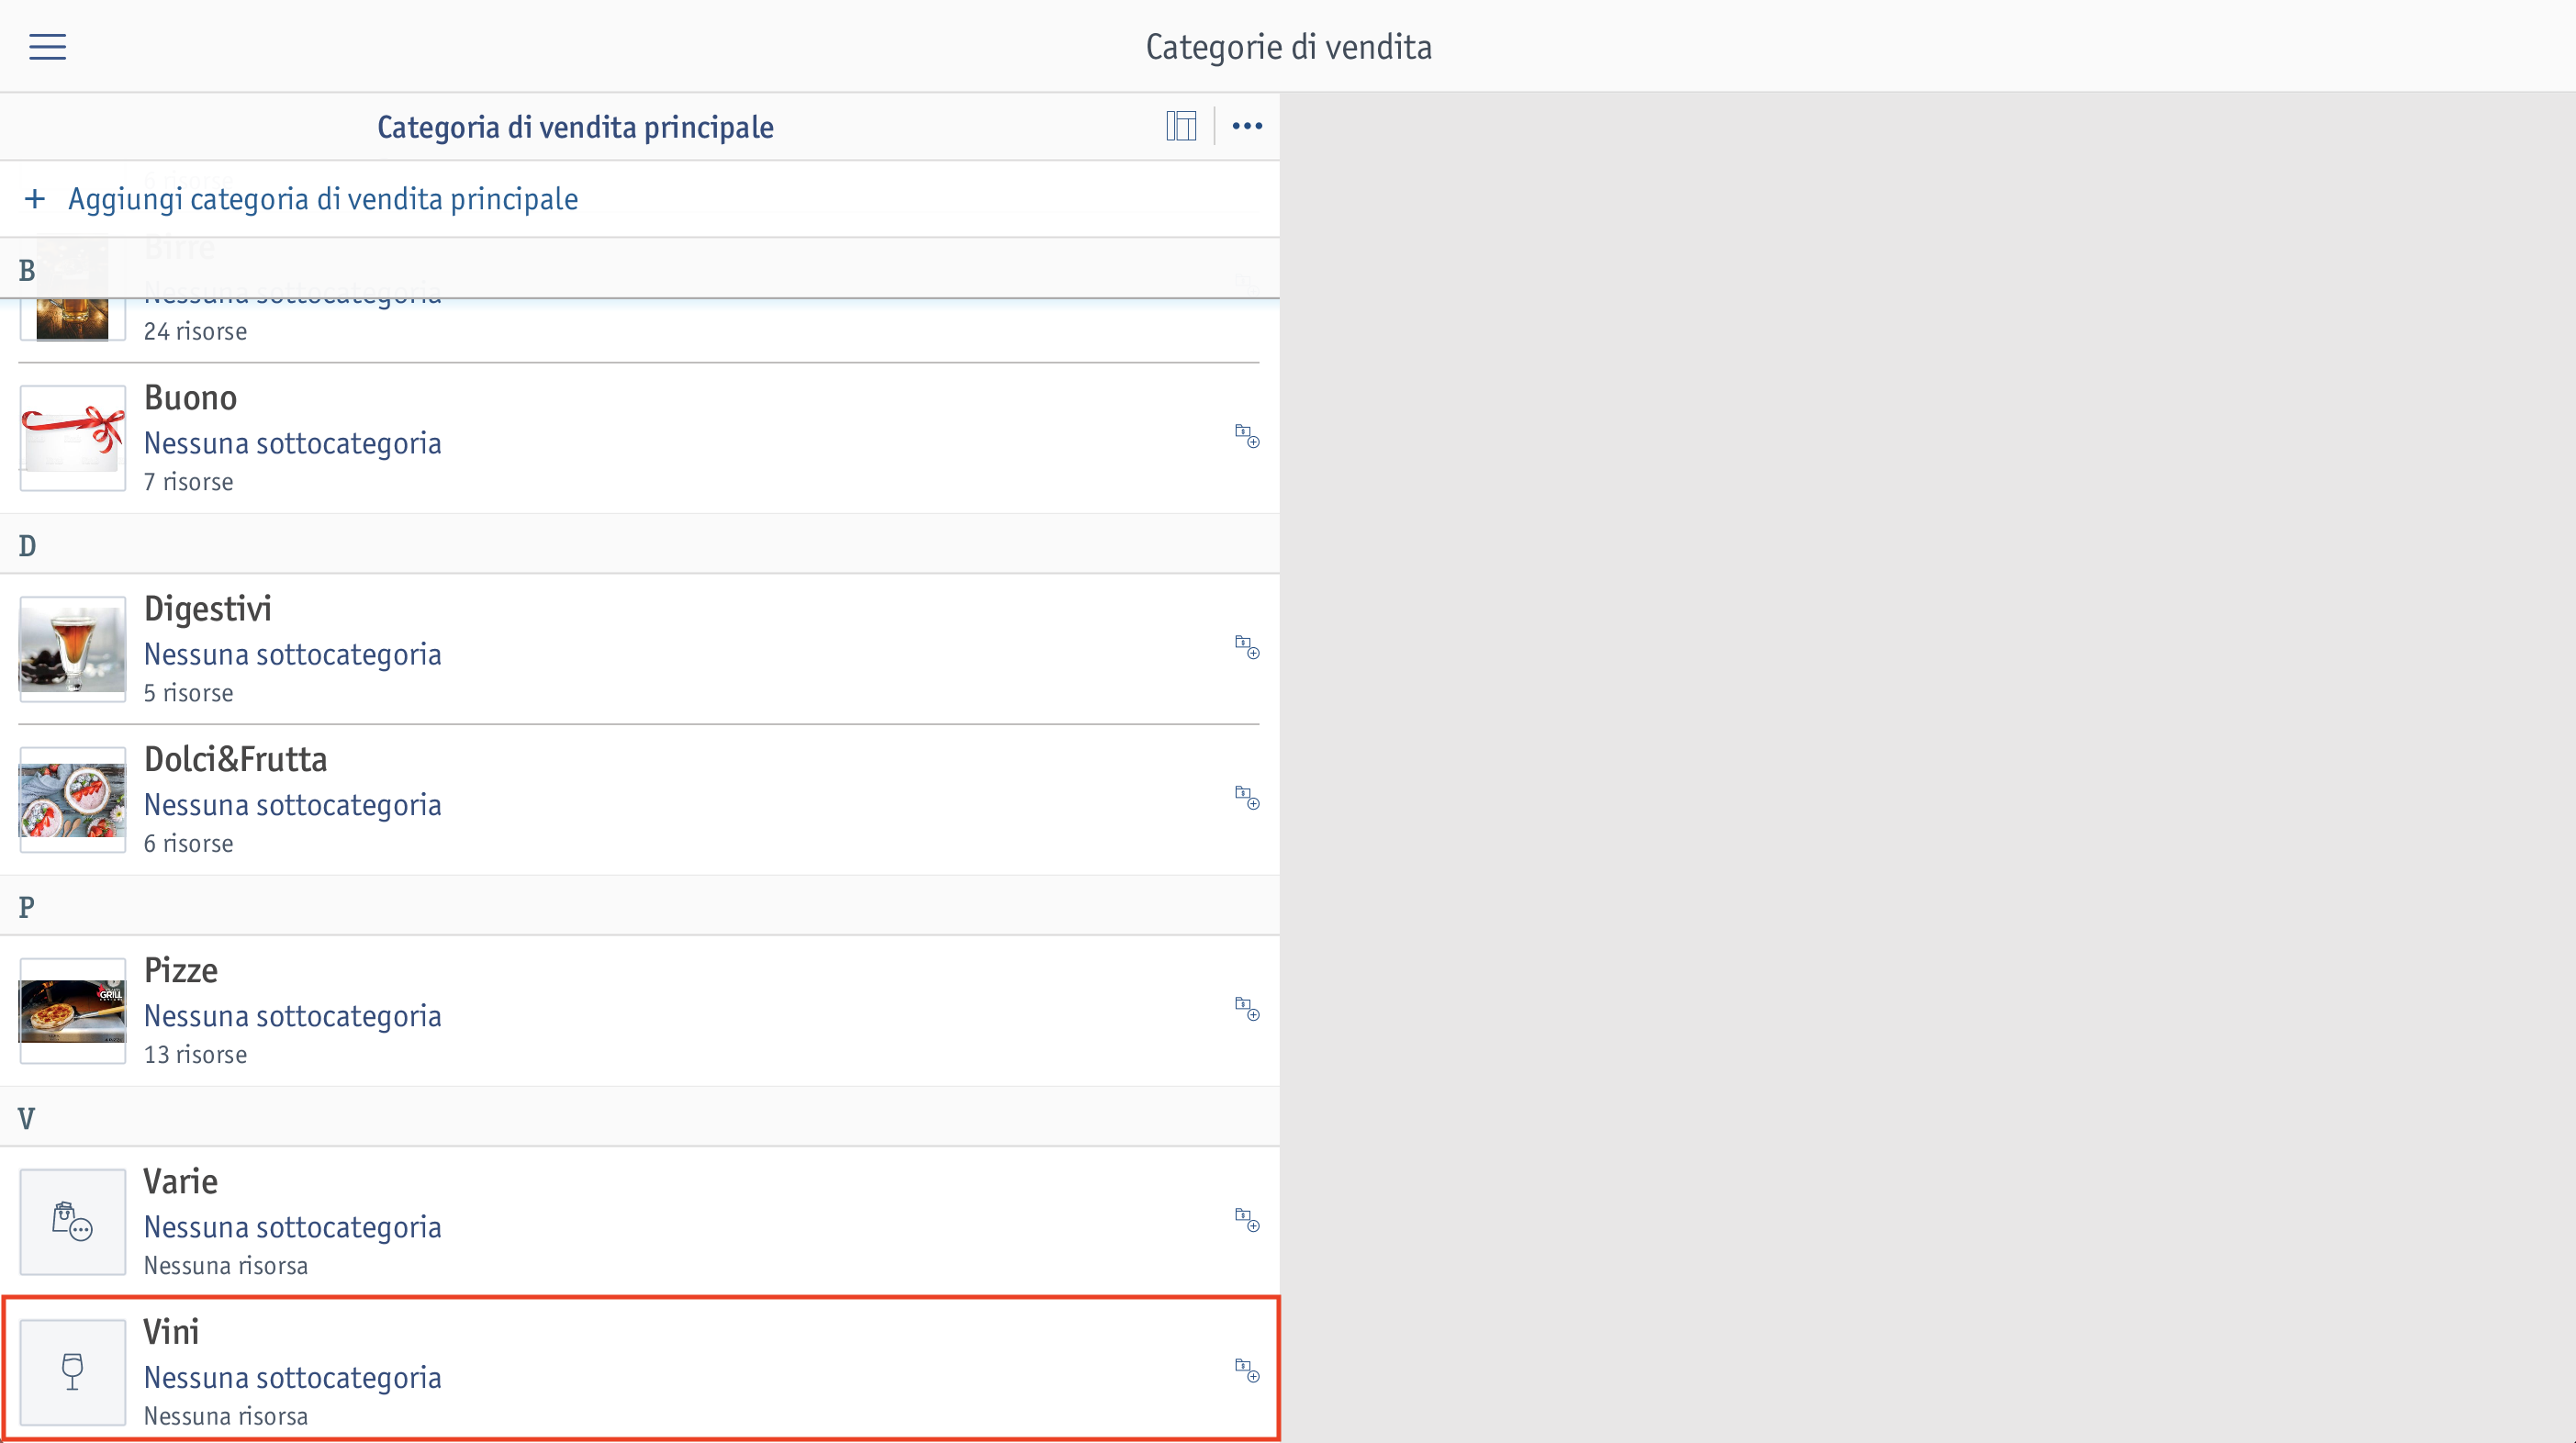Click Nessuna sottocategoria under Varie
Viewport: 2576px width, 1443px height.
[293, 1227]
